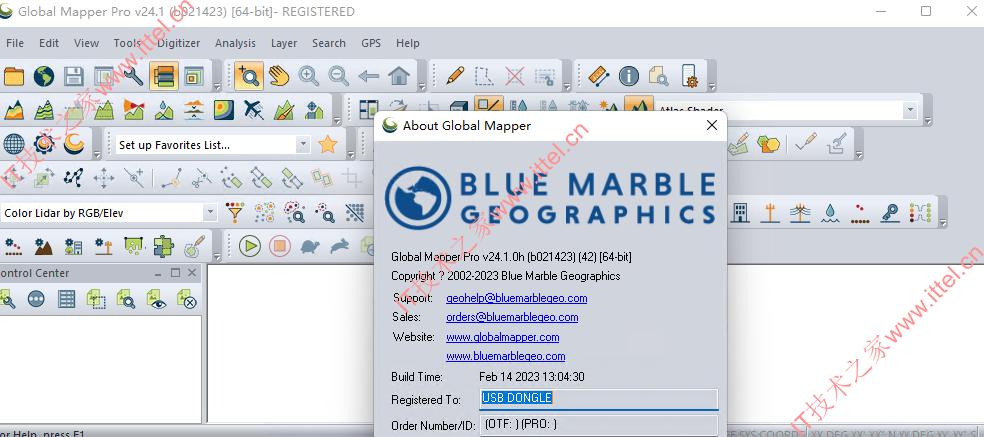Click the airplane flight path icon
The width and height of the screenshot is (984, 437).
(x=254, y=111)
